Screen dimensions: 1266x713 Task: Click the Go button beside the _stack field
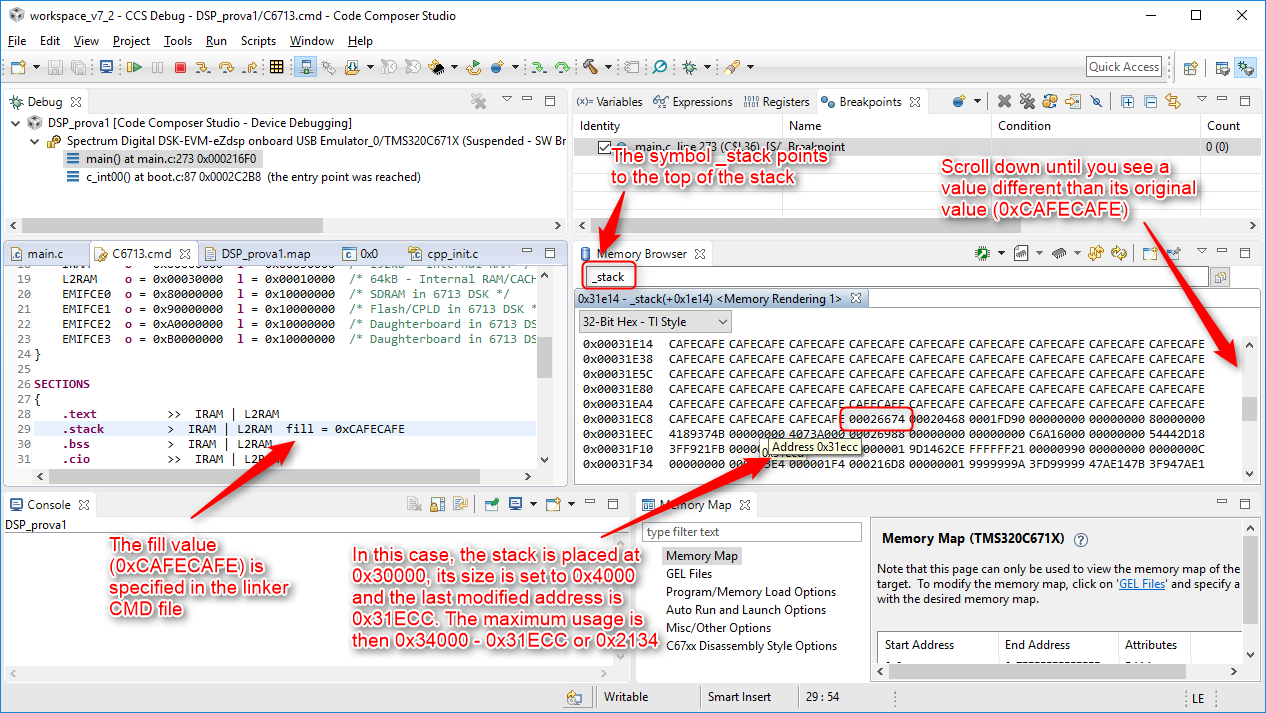(x=1220, y=278)
